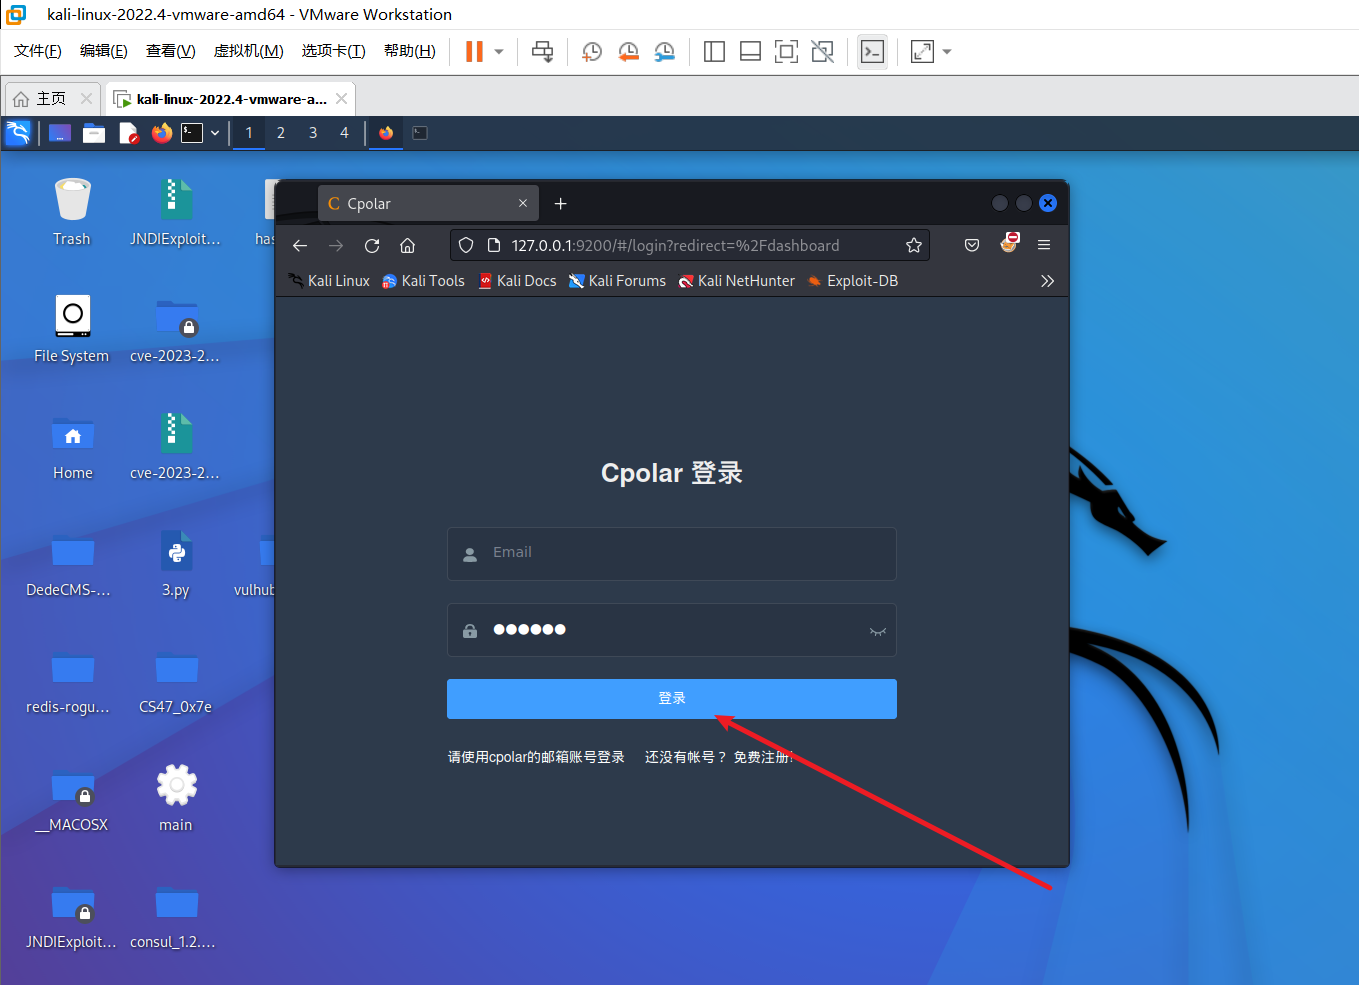Image resolution: width=1359 pixels, height=985 pixels.
Task: Click the Email input field
Action: pos(672,554)
